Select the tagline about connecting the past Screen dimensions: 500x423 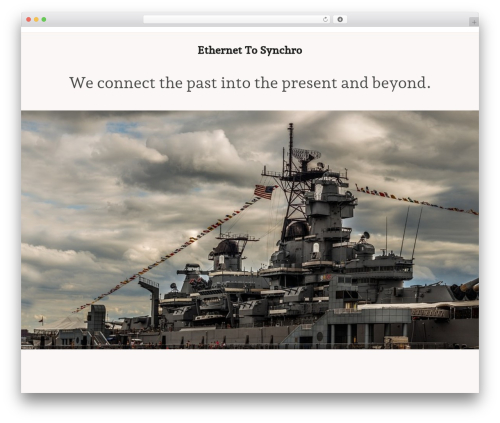[x=250, y=83]
